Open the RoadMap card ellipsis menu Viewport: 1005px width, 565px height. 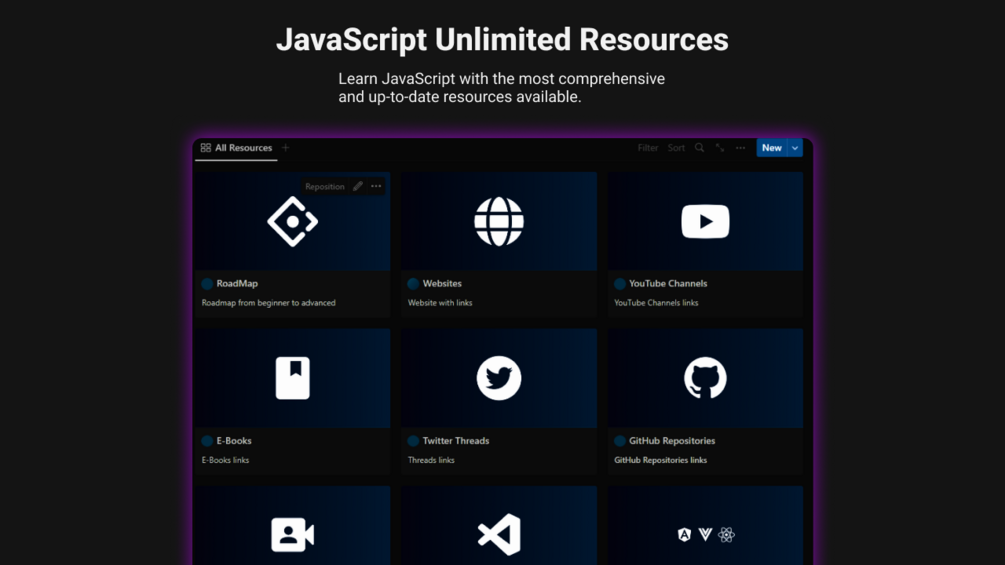click(376, 186)
